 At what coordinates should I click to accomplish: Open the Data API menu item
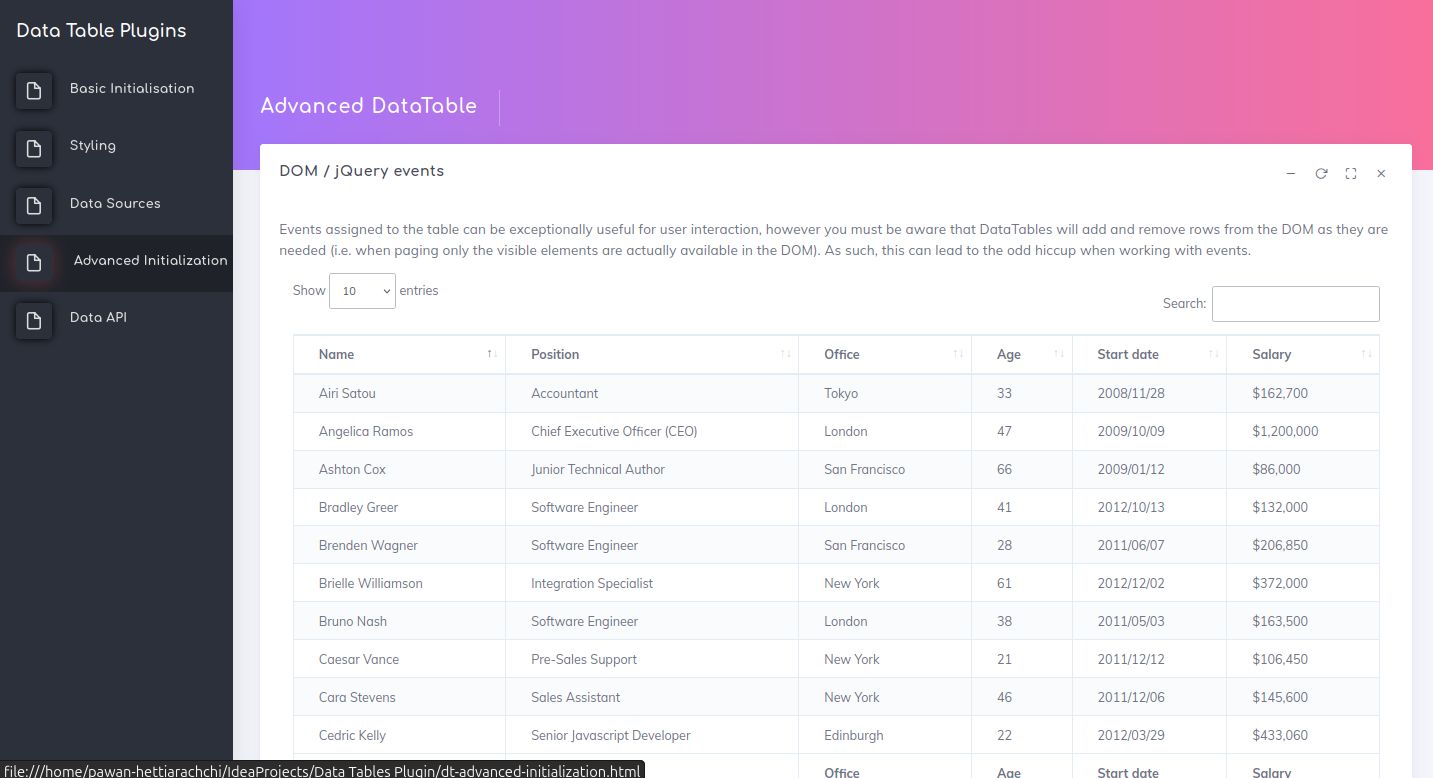tap(98, 318)
